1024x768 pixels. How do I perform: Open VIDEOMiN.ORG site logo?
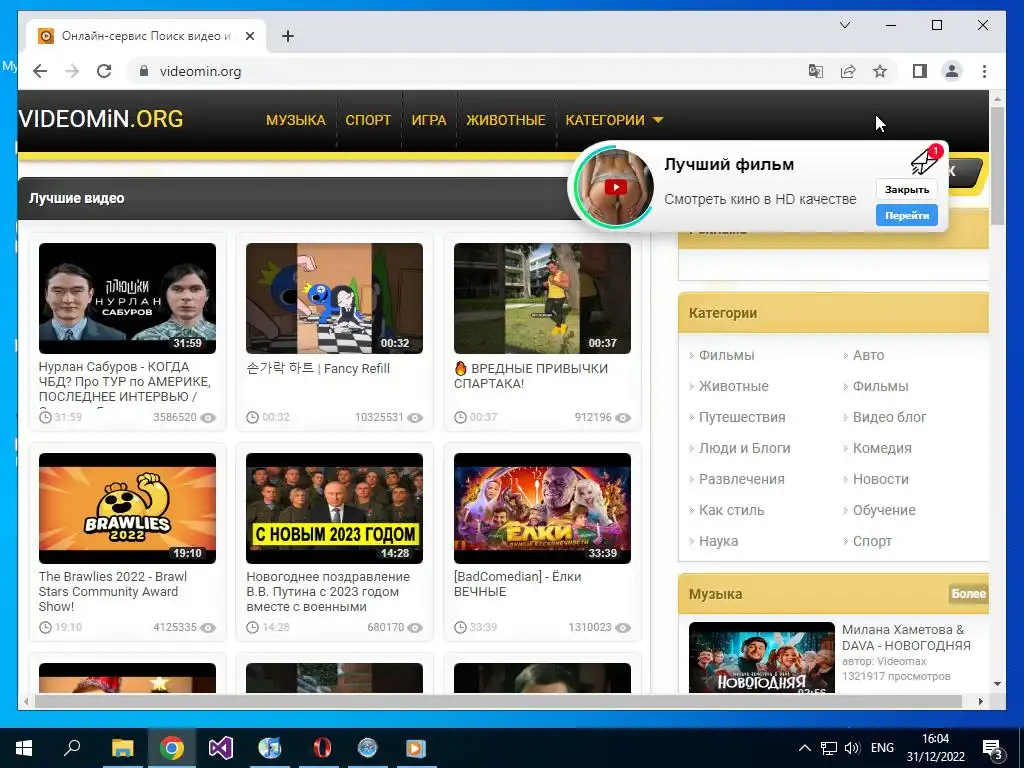tap(101, 120)
